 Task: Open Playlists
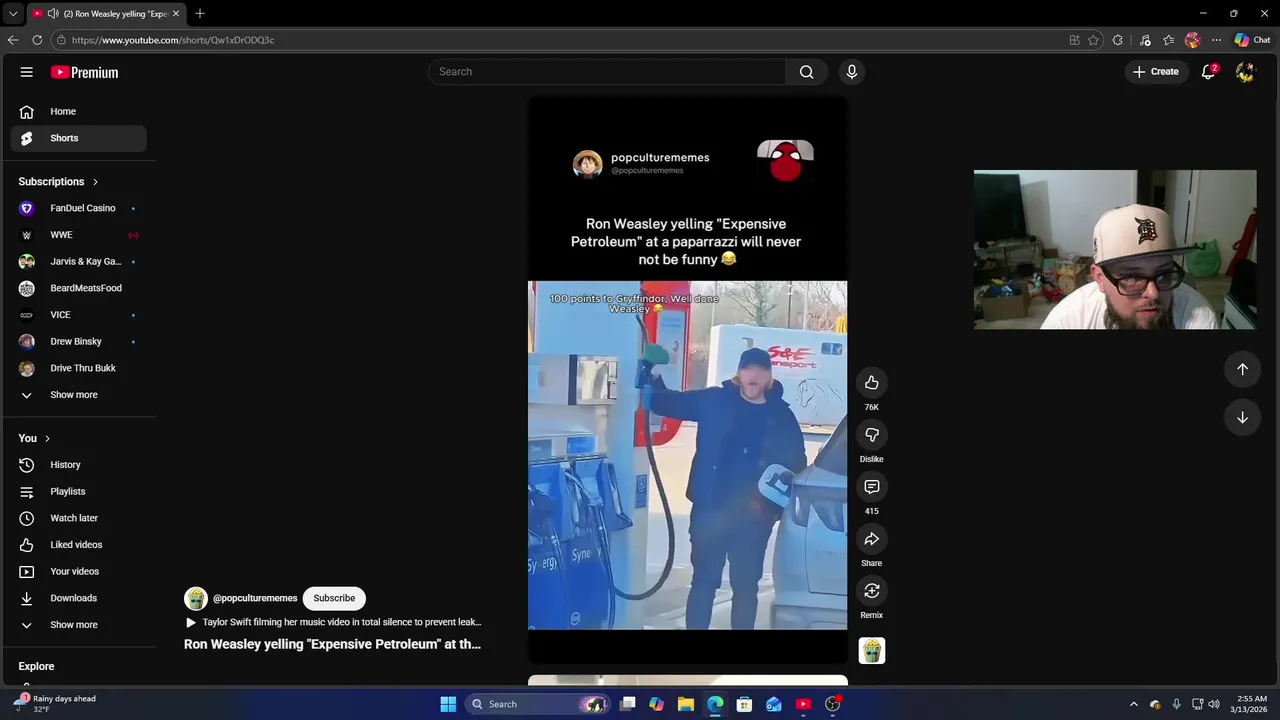click(x=78, y=492)
